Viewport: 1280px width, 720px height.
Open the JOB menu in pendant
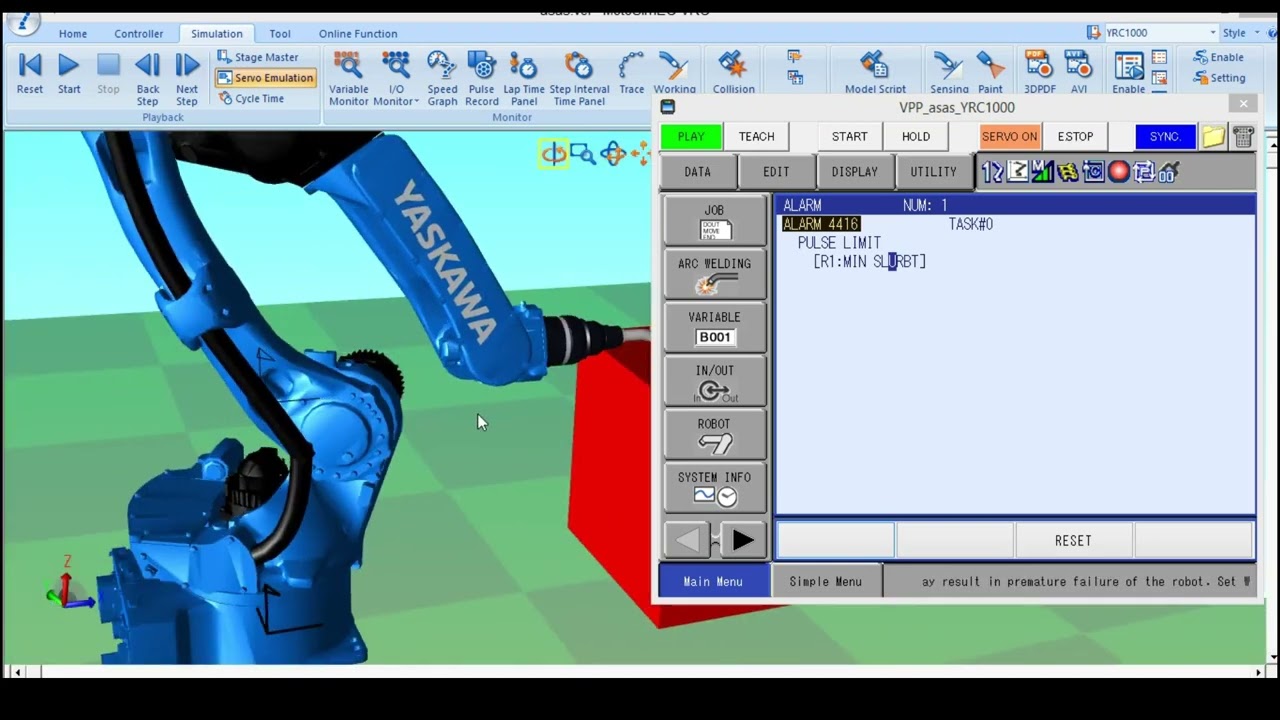point(715,220)
